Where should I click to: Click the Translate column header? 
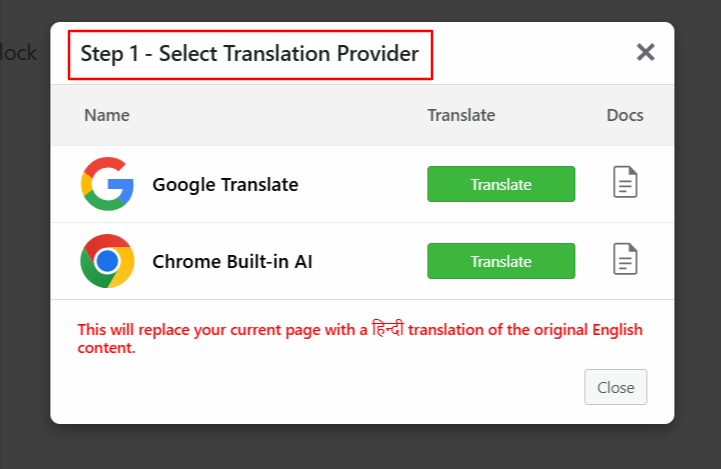tap(461, 115)
